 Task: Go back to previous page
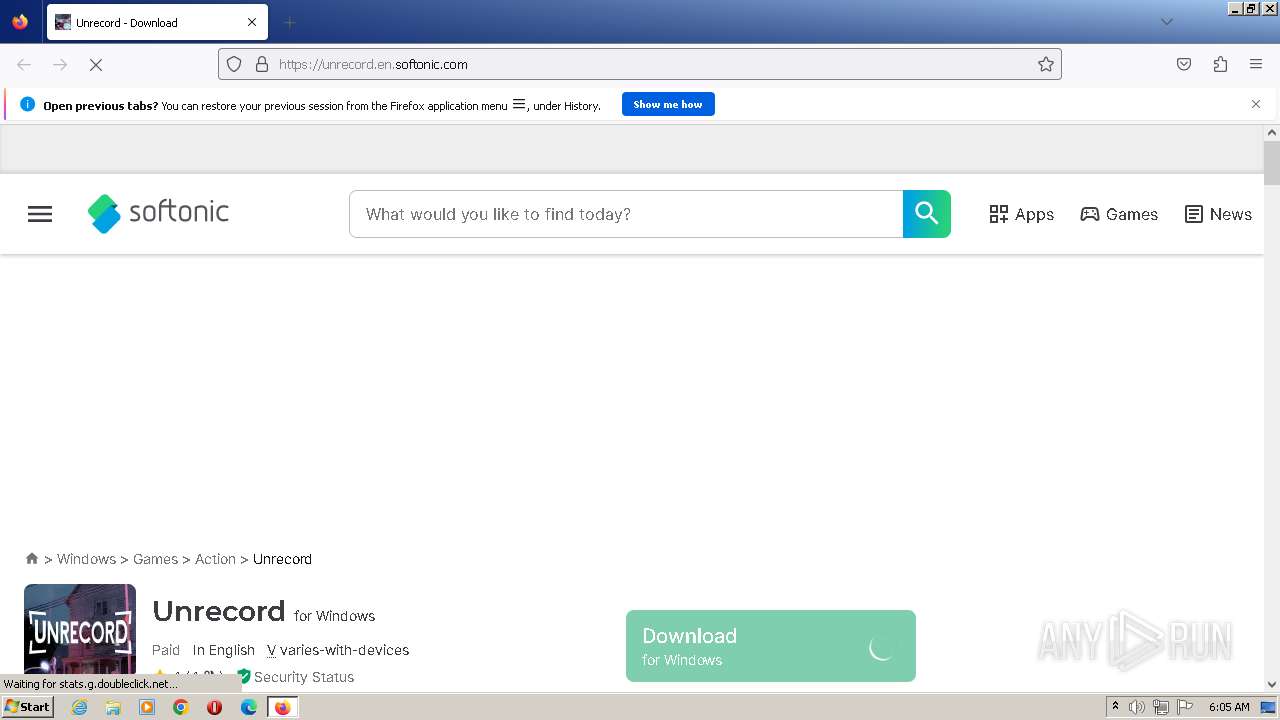[x=24, y=64]
